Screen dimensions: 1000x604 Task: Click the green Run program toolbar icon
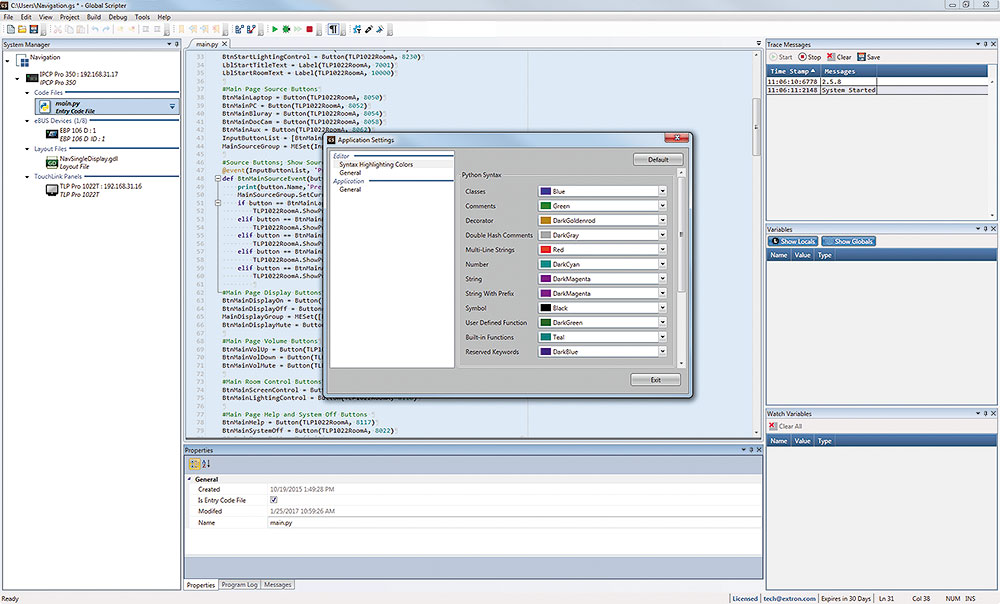pos(274,30)
